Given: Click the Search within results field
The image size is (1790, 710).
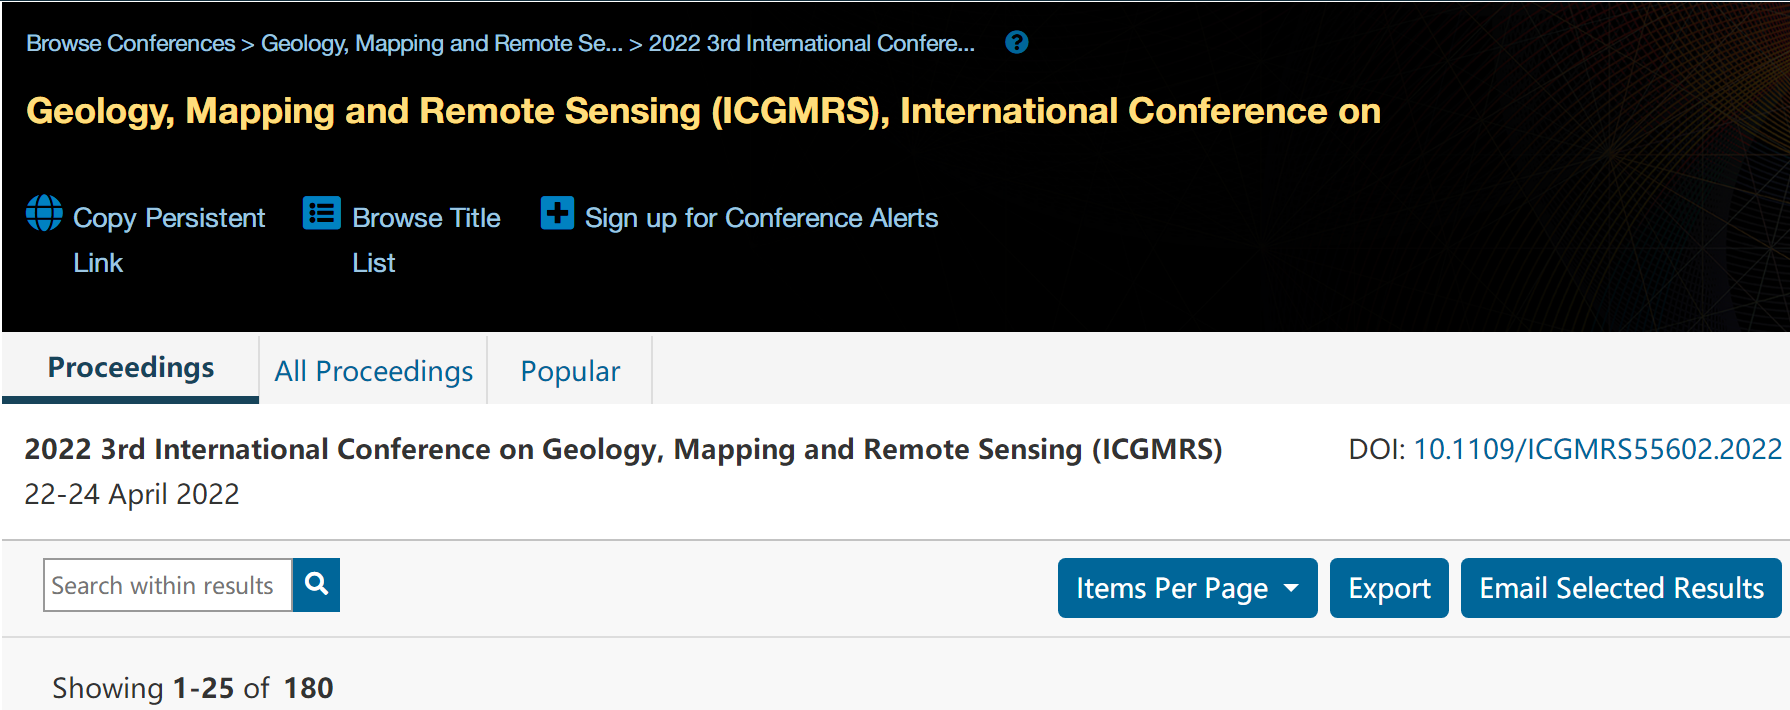Looking at the screenshot, I should coord(168,585).
